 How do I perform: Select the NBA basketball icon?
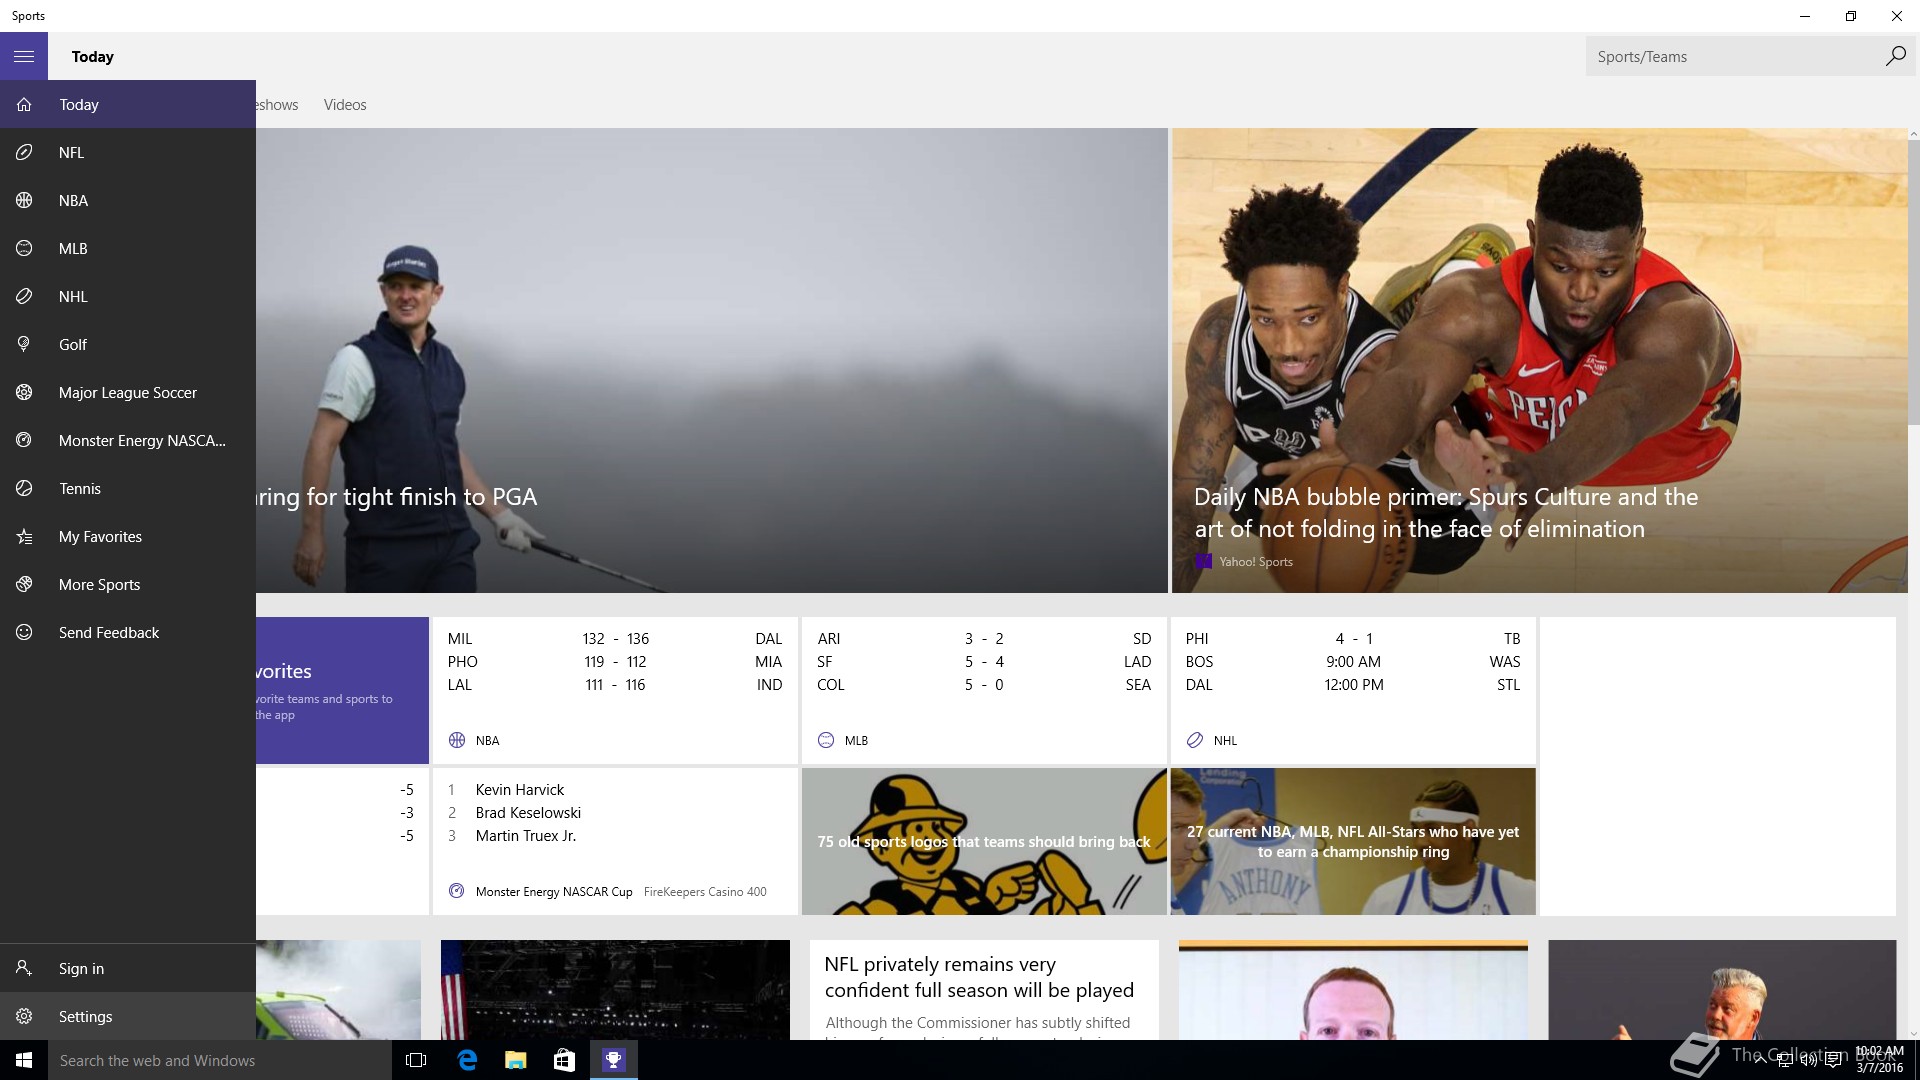[x=24, y=201]
